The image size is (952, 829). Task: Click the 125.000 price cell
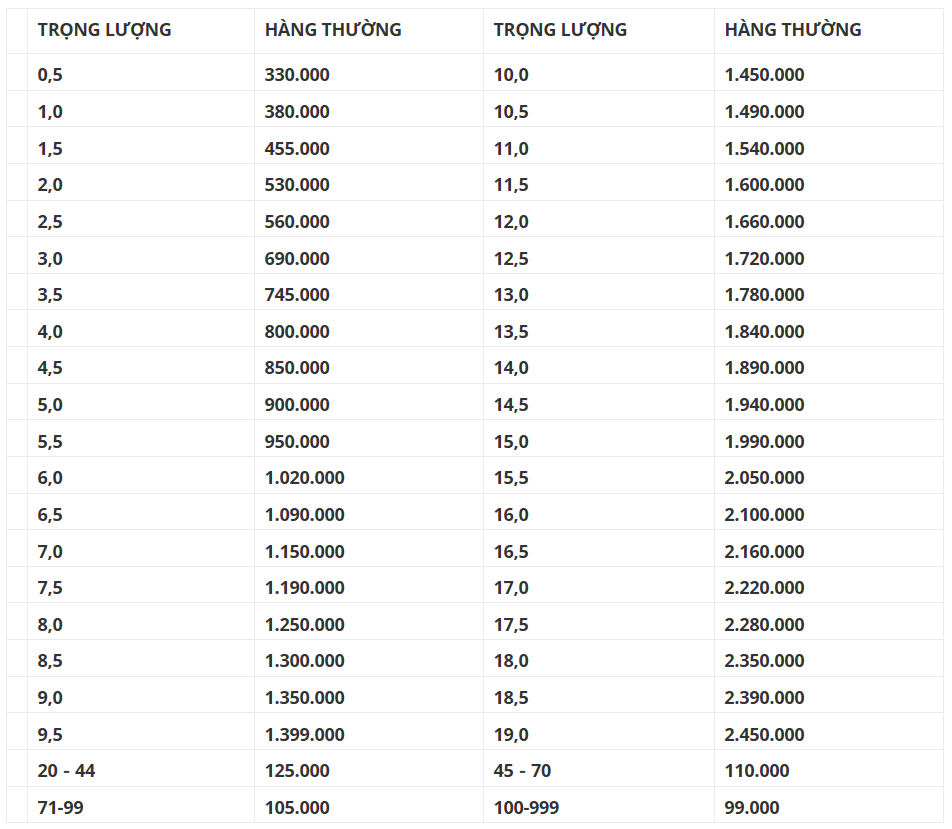pyautogui.click(x=297, y=771)
